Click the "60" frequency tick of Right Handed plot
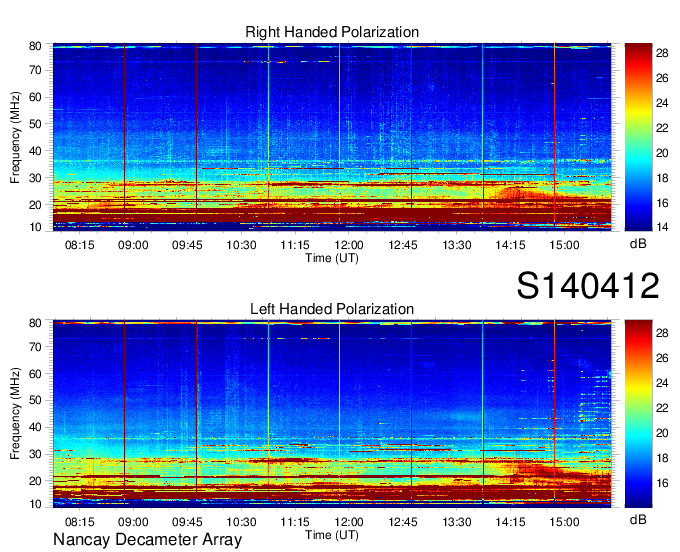 [x=35, y=97]
